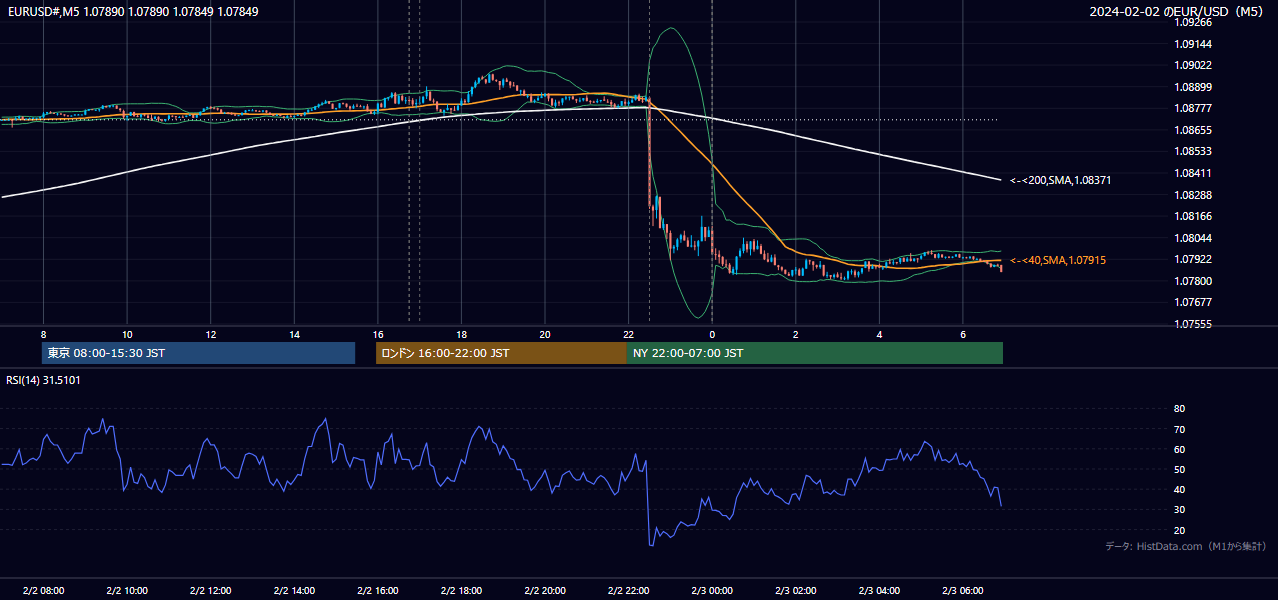Click the 2/2 10:00 date label

(127, 590)
